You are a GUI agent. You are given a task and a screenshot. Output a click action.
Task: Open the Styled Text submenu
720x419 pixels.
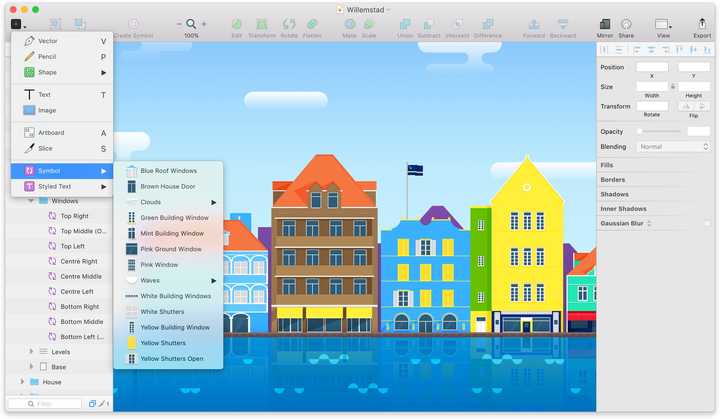(62, 187)
